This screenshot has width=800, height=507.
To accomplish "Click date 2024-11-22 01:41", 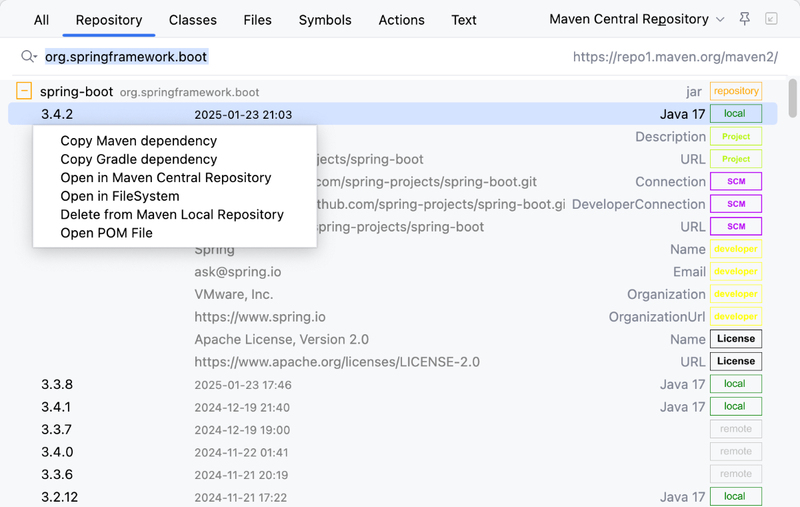I will click(241, 452).
